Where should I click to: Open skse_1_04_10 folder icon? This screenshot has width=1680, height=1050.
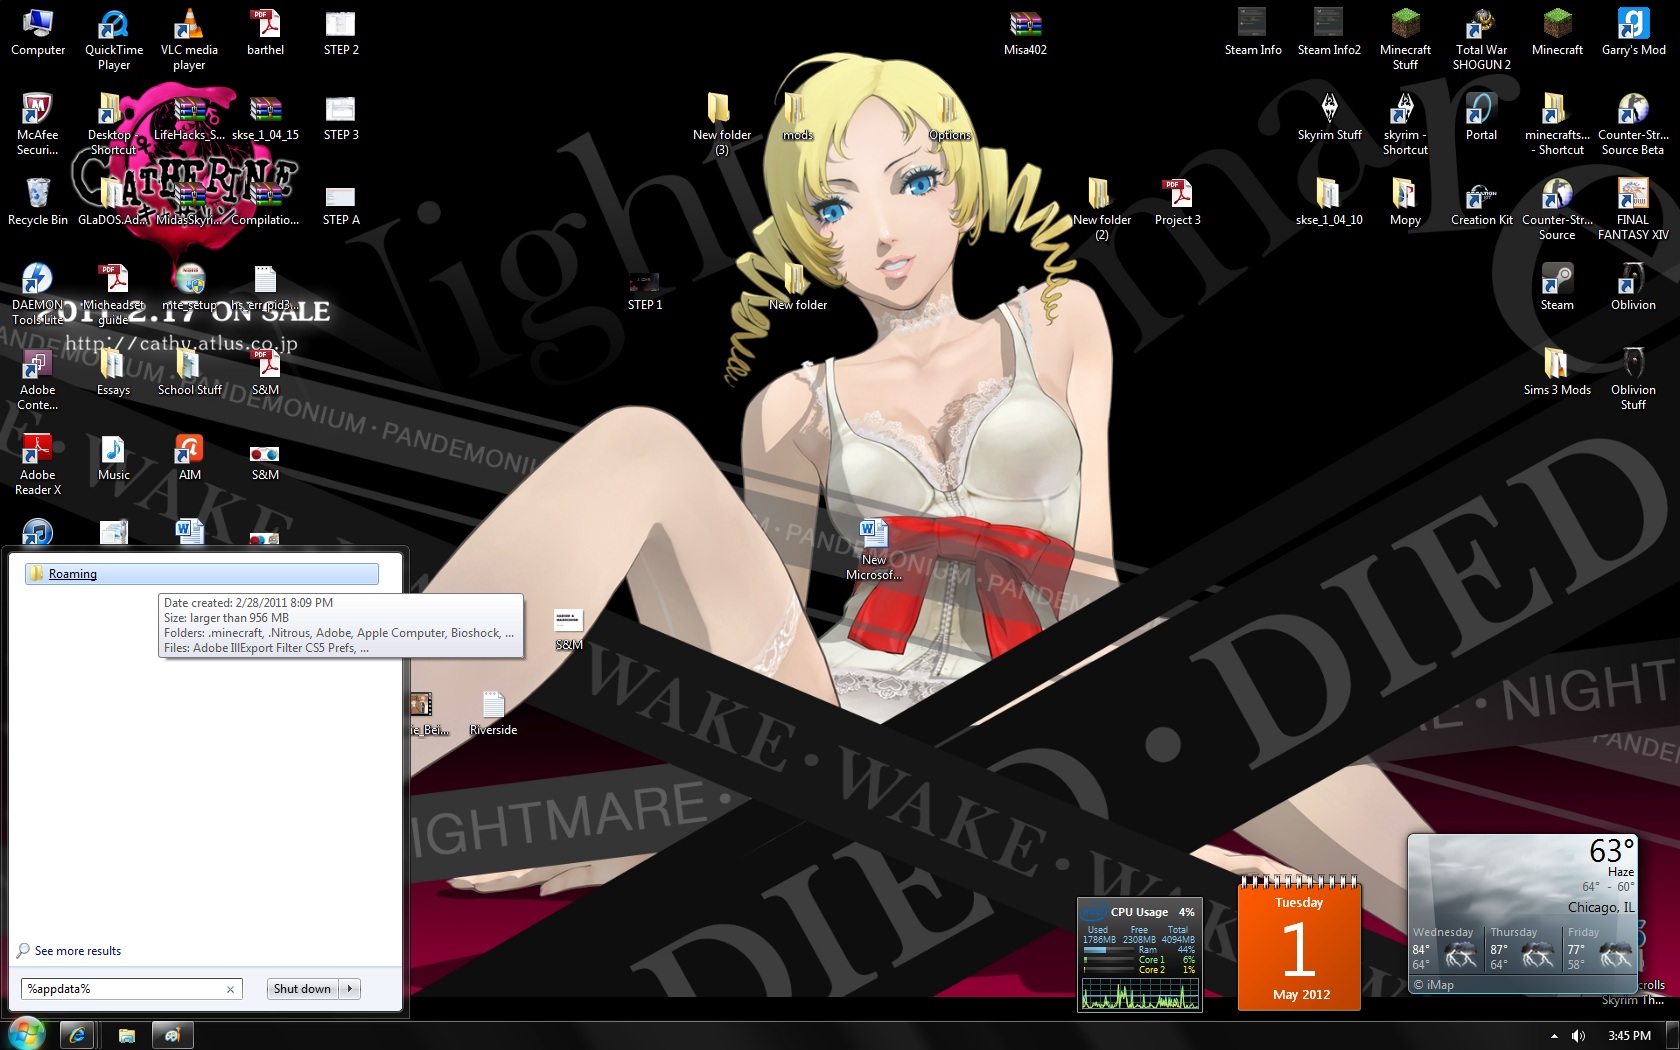[x=1329, y=202]
